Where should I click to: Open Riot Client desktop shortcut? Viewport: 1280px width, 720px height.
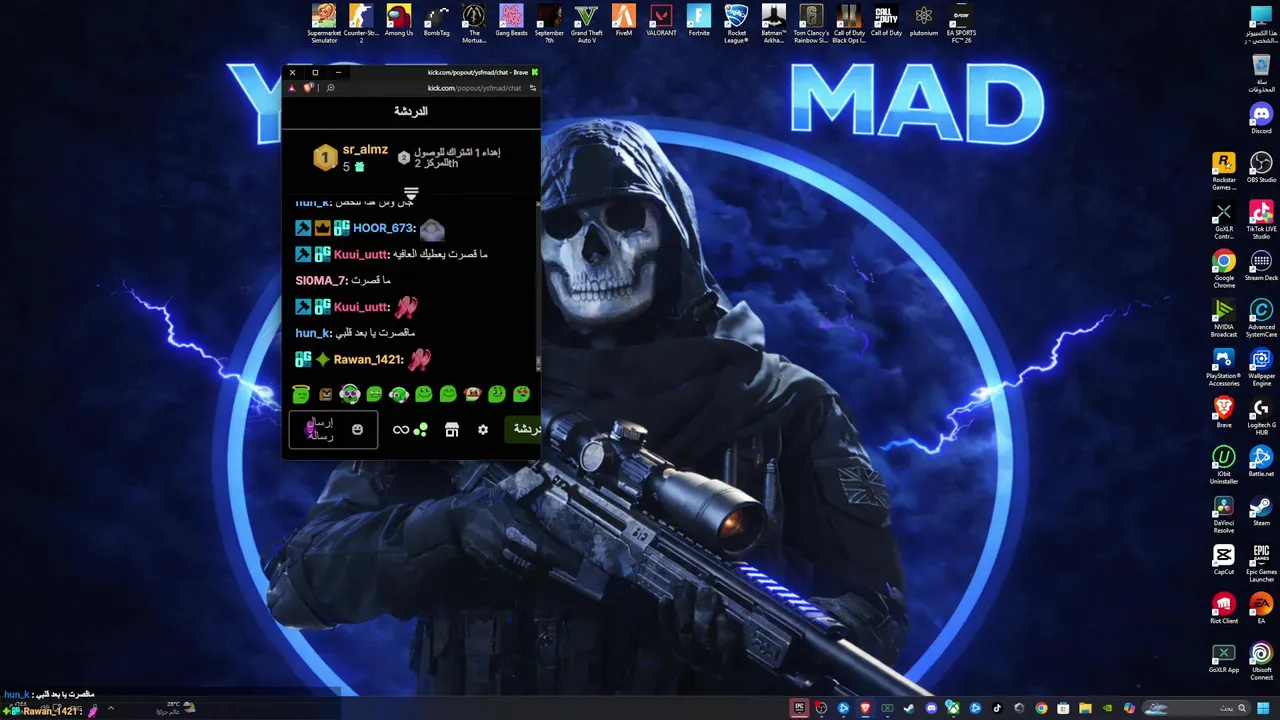pos(1224,609)
